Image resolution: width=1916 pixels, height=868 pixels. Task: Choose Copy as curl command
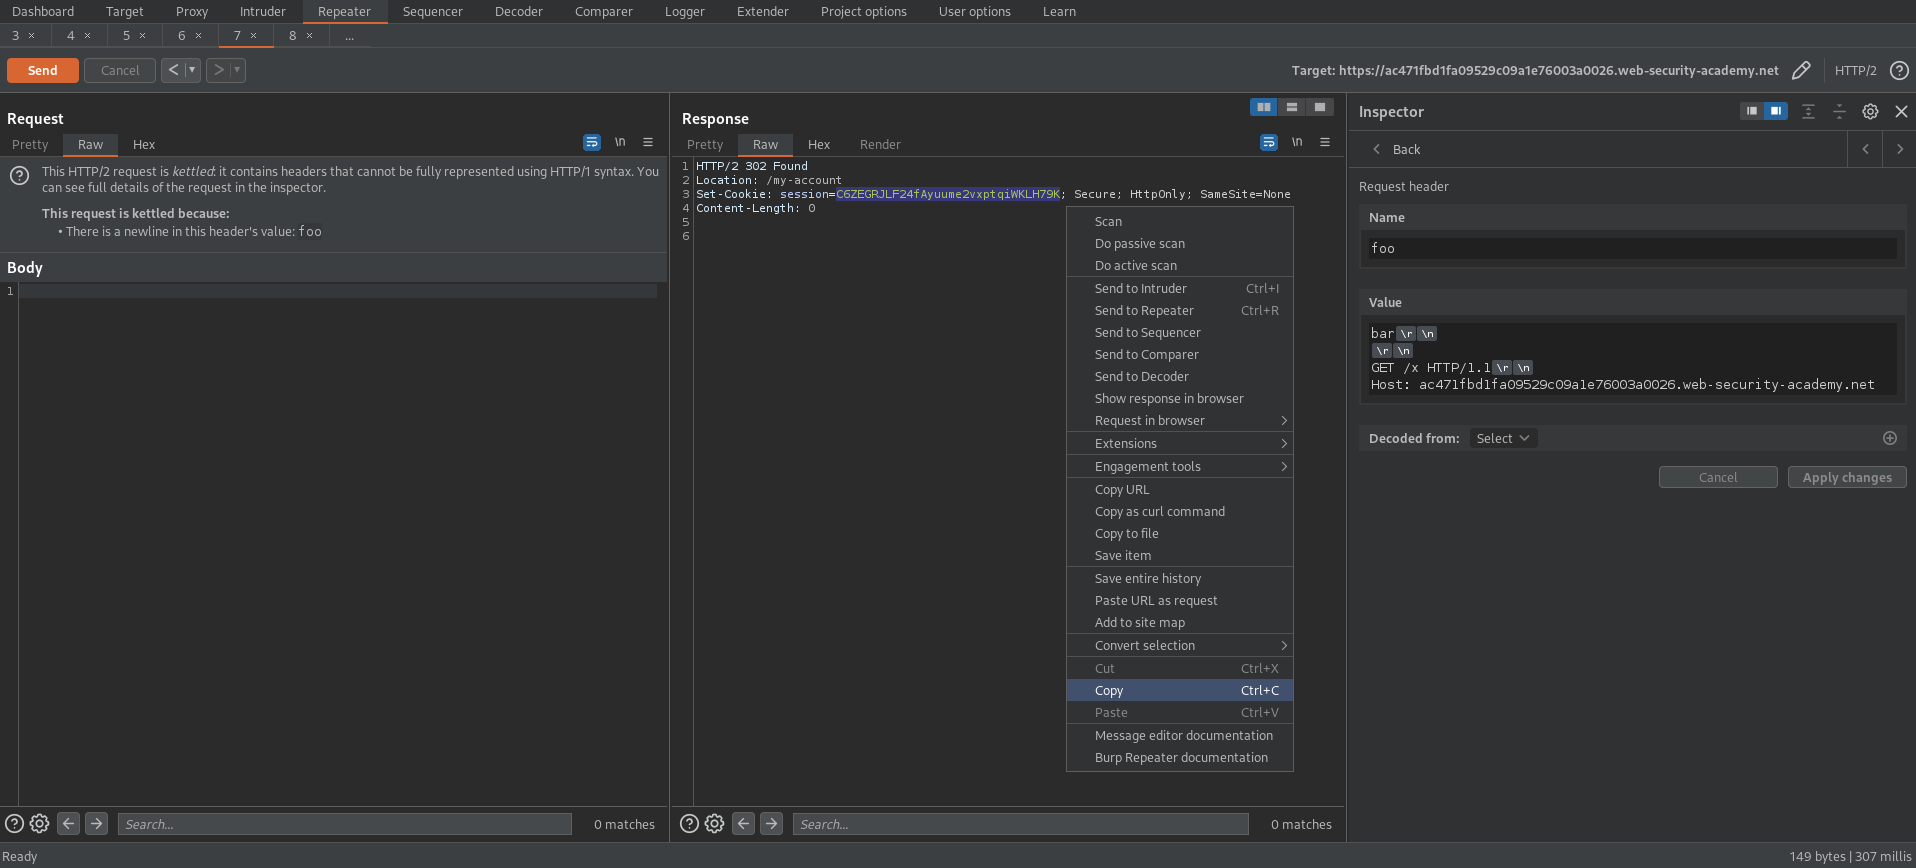pos(1180,511)
